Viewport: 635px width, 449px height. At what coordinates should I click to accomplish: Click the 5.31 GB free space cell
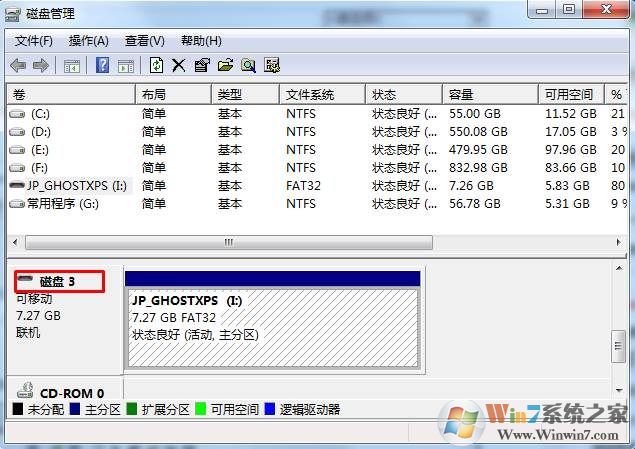567,204
